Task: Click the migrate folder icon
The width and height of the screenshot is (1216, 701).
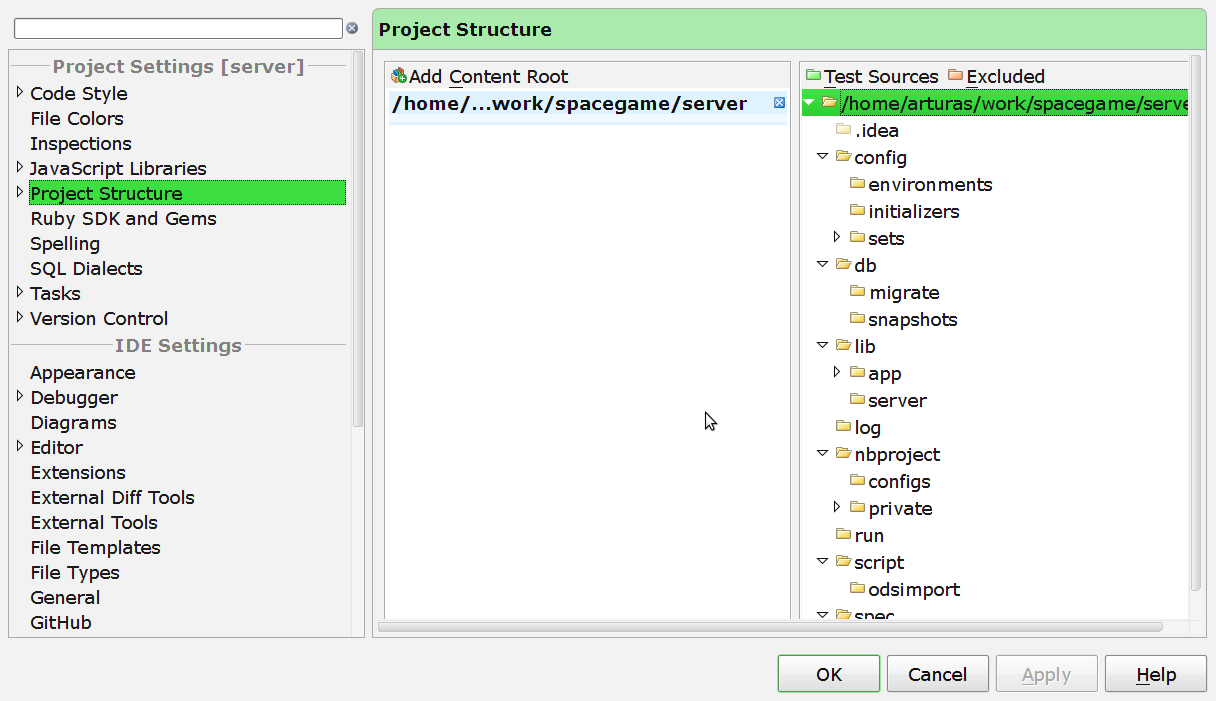Action: (x=857, y=292)
